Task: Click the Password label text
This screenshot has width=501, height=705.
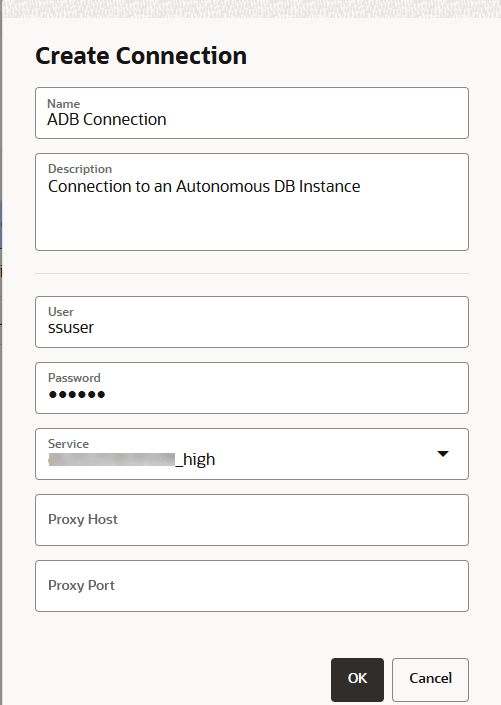Action: [74, 378]
